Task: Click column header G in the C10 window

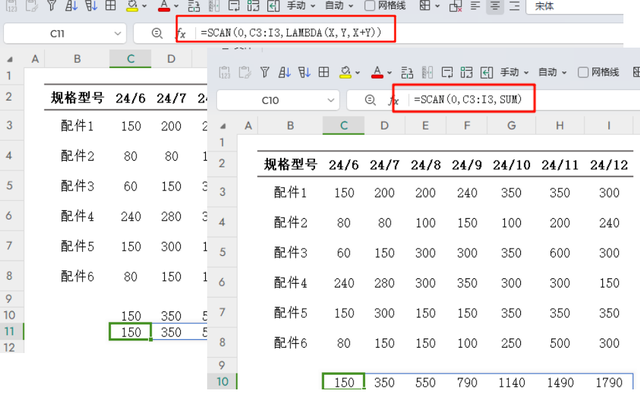Action: pyautogui.click(x=511, y=126)
